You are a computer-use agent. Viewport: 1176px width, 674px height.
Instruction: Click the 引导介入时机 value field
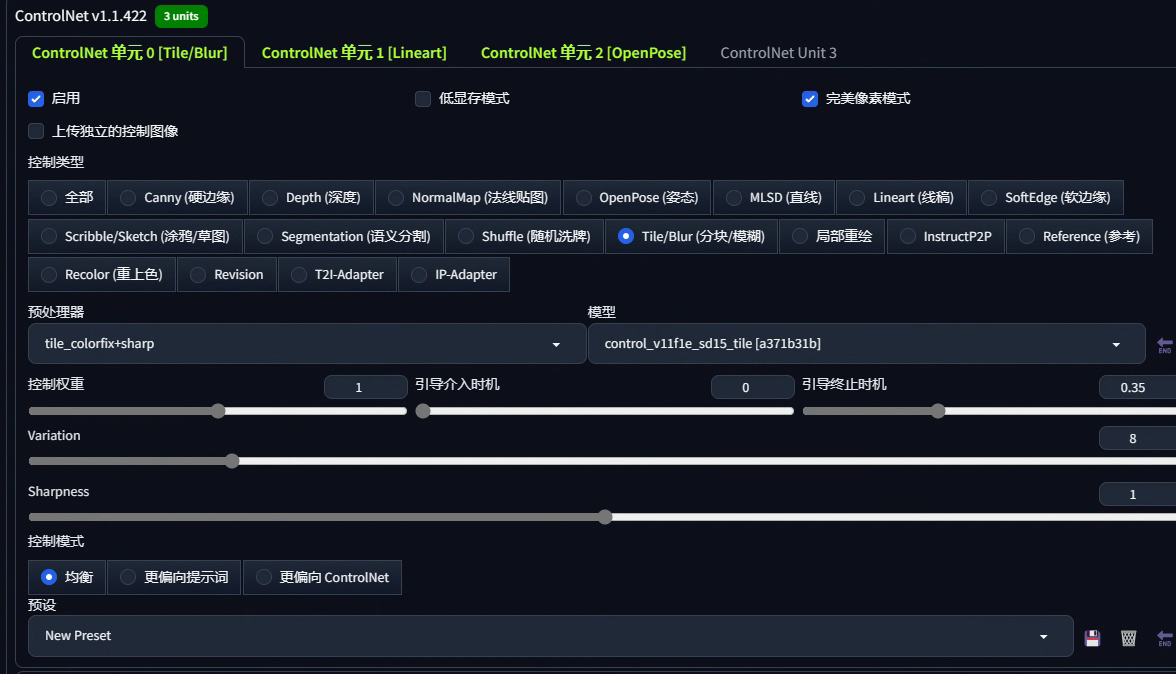coord(753,387)
